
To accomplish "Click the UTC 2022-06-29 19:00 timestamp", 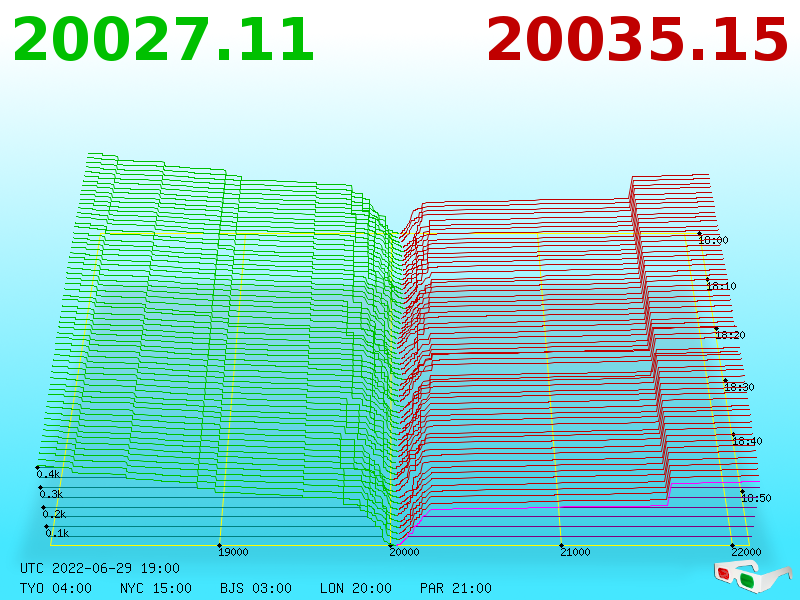I will click(100, 568).
